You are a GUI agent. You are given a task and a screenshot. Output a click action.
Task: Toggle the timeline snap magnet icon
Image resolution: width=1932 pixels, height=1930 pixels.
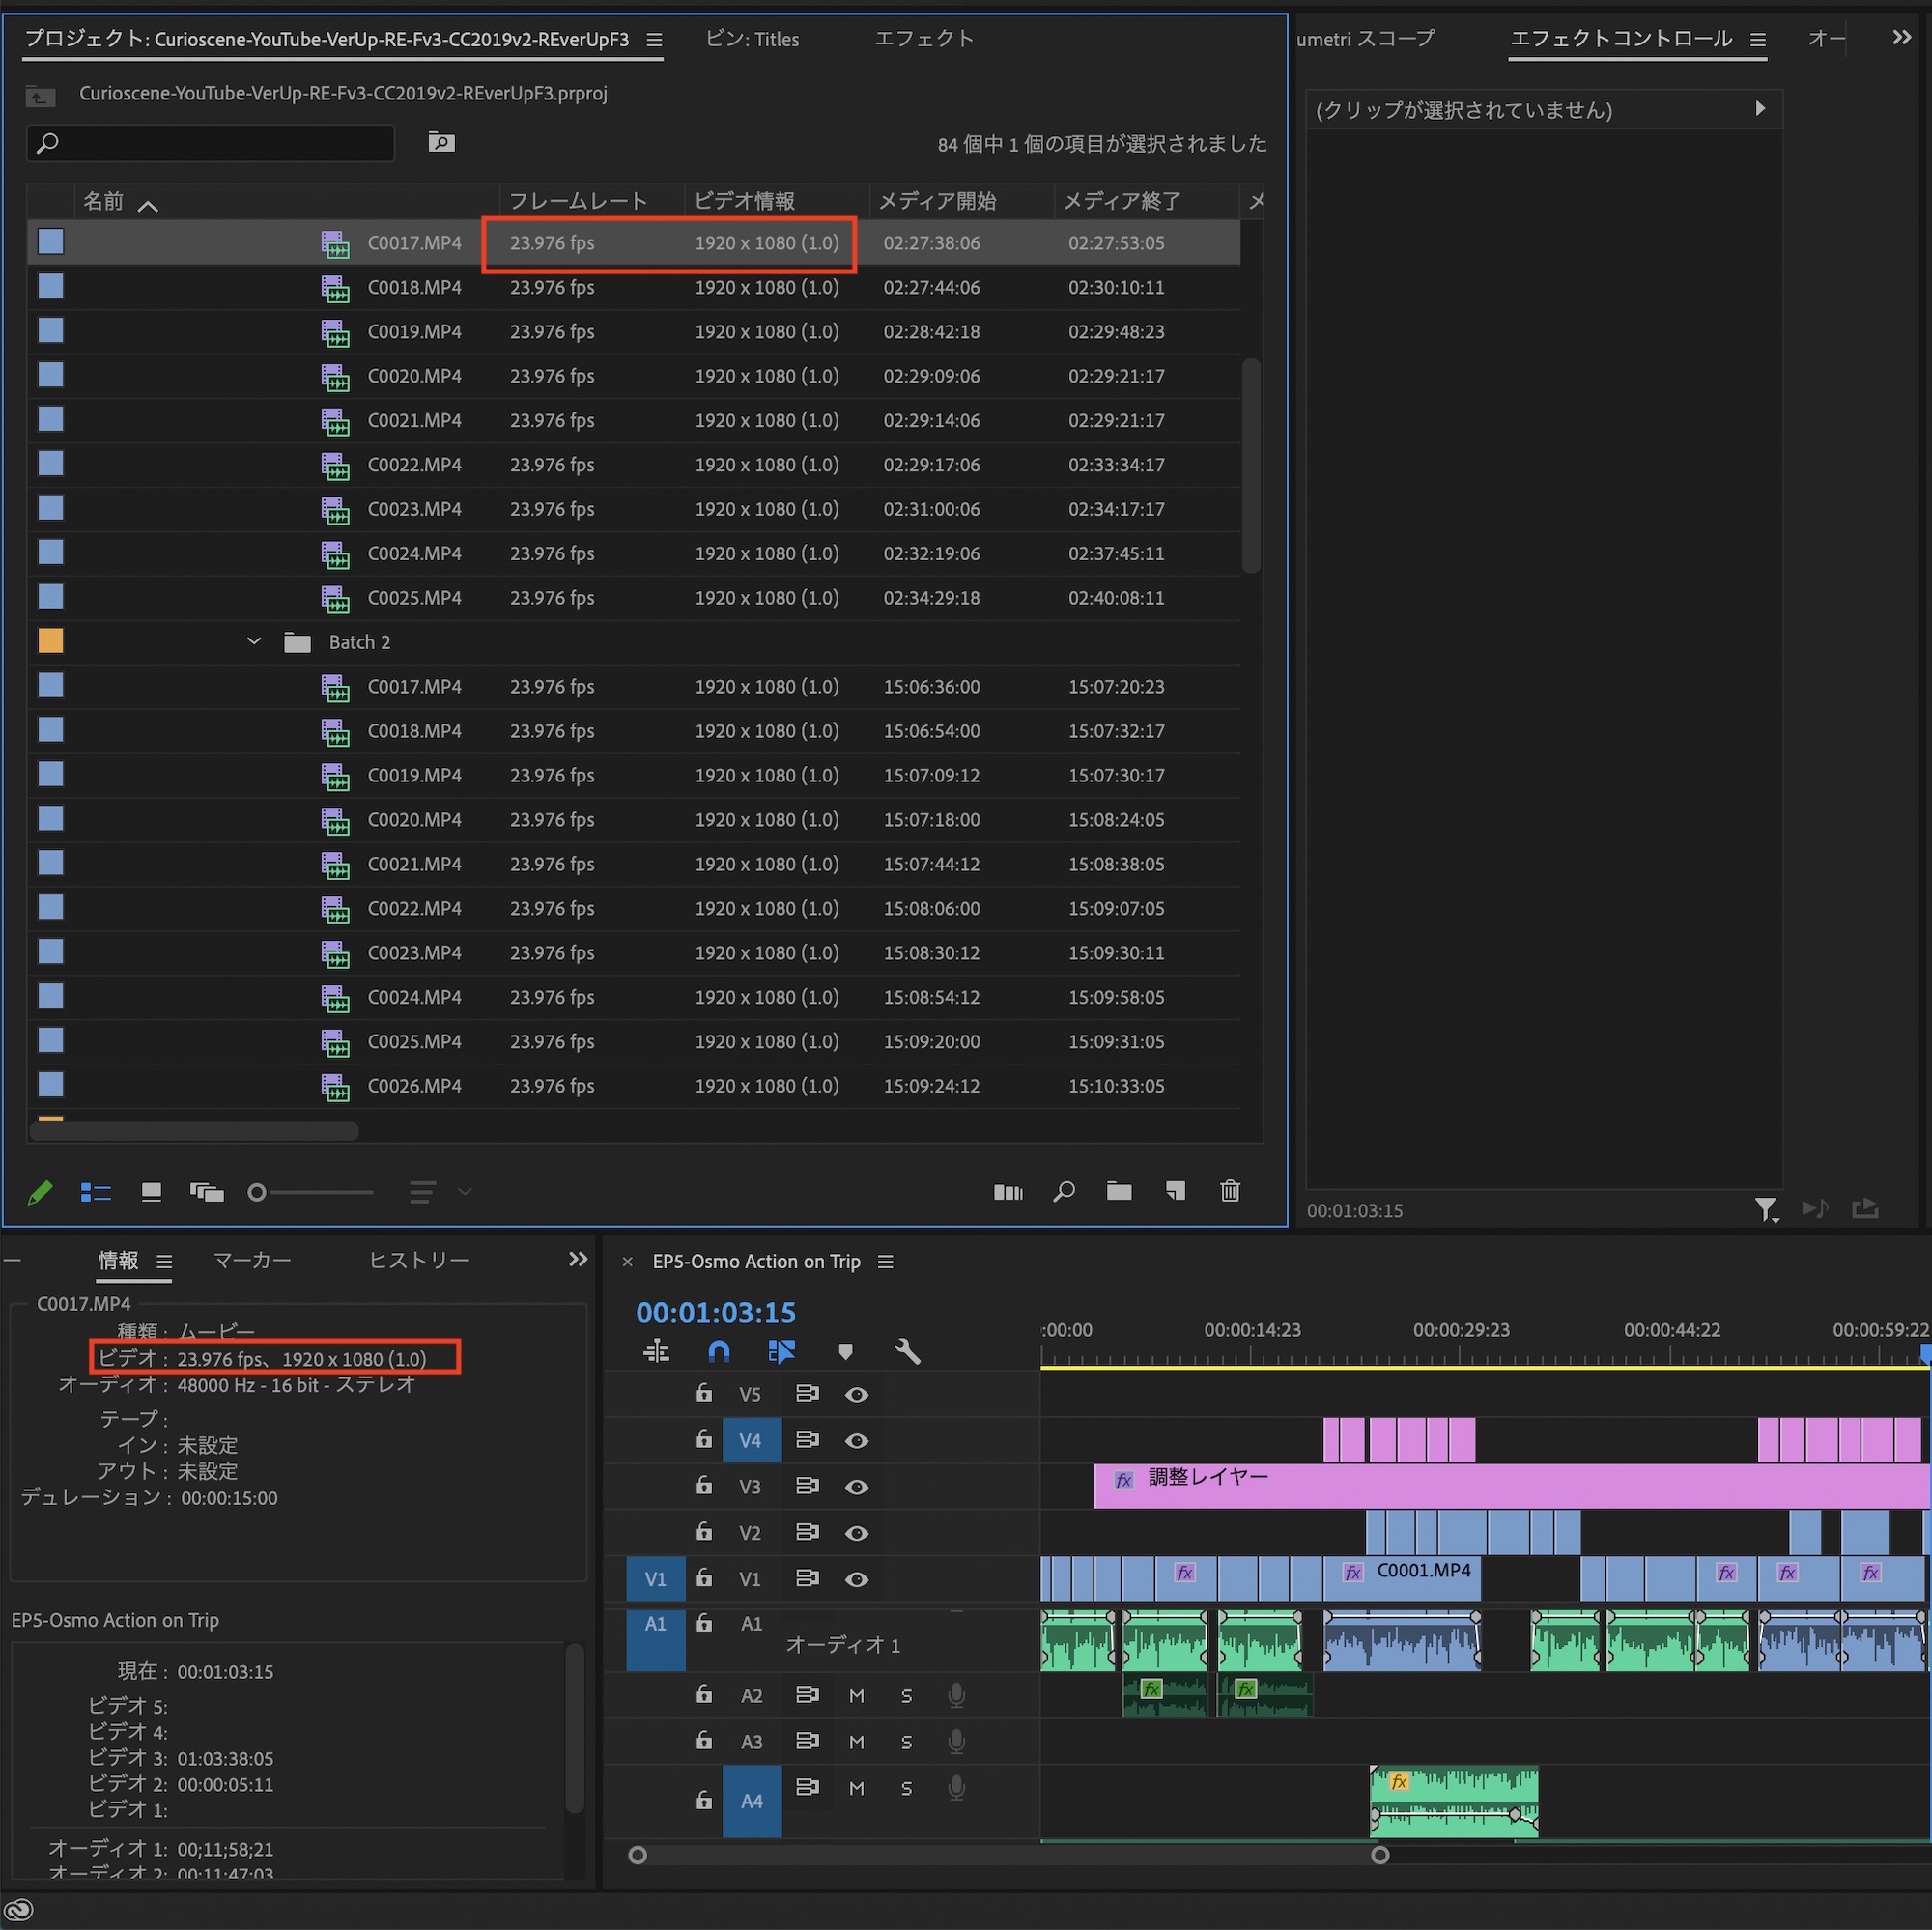(718, 1352)
